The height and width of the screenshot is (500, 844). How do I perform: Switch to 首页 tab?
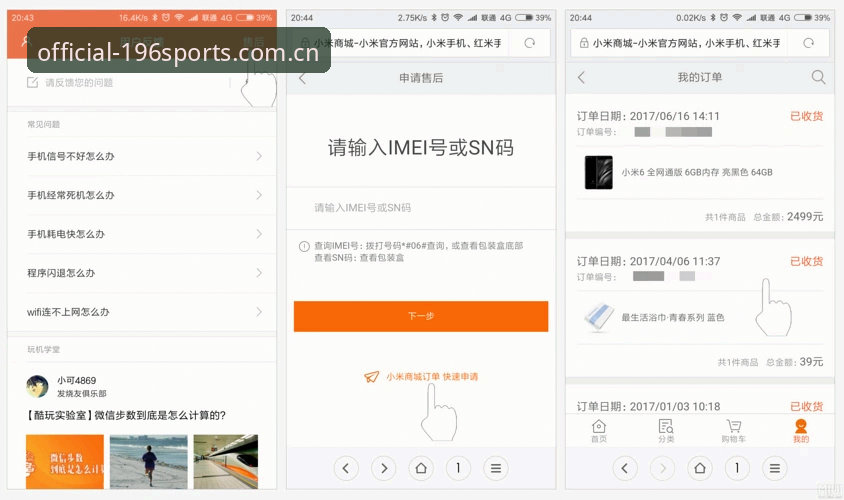tap(599, 431)
